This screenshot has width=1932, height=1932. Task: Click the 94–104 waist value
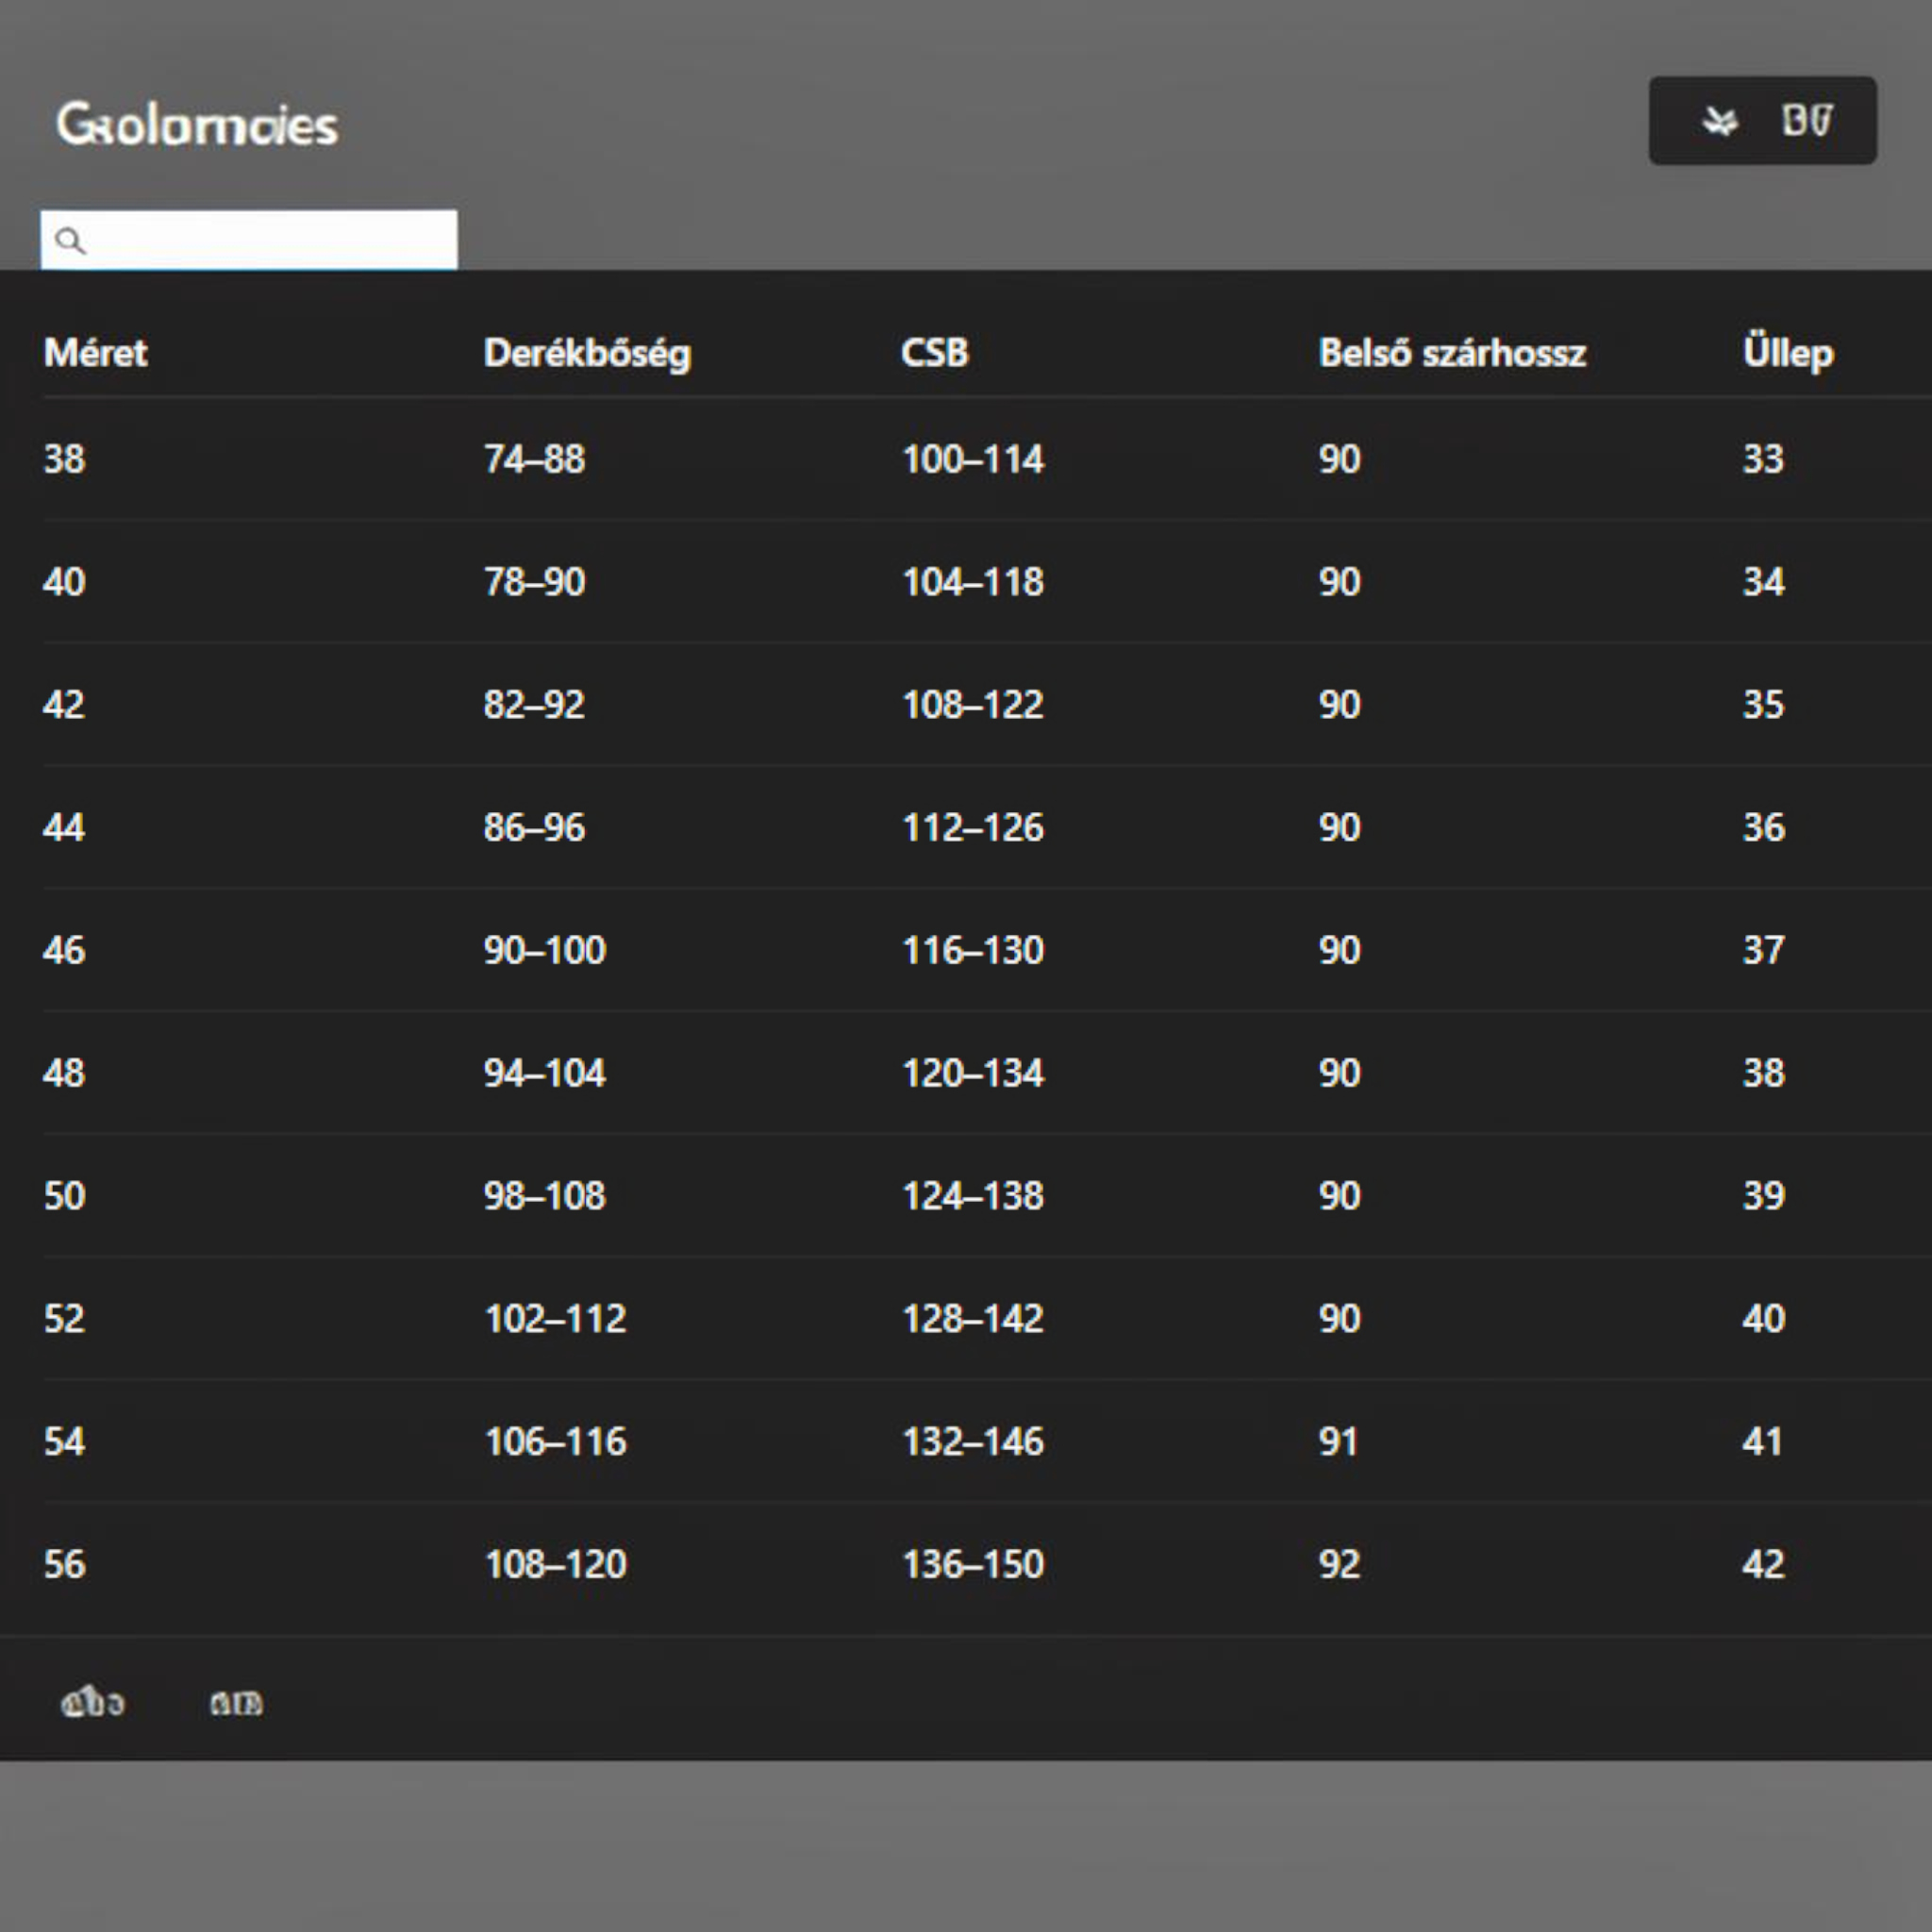[545, 1073]
